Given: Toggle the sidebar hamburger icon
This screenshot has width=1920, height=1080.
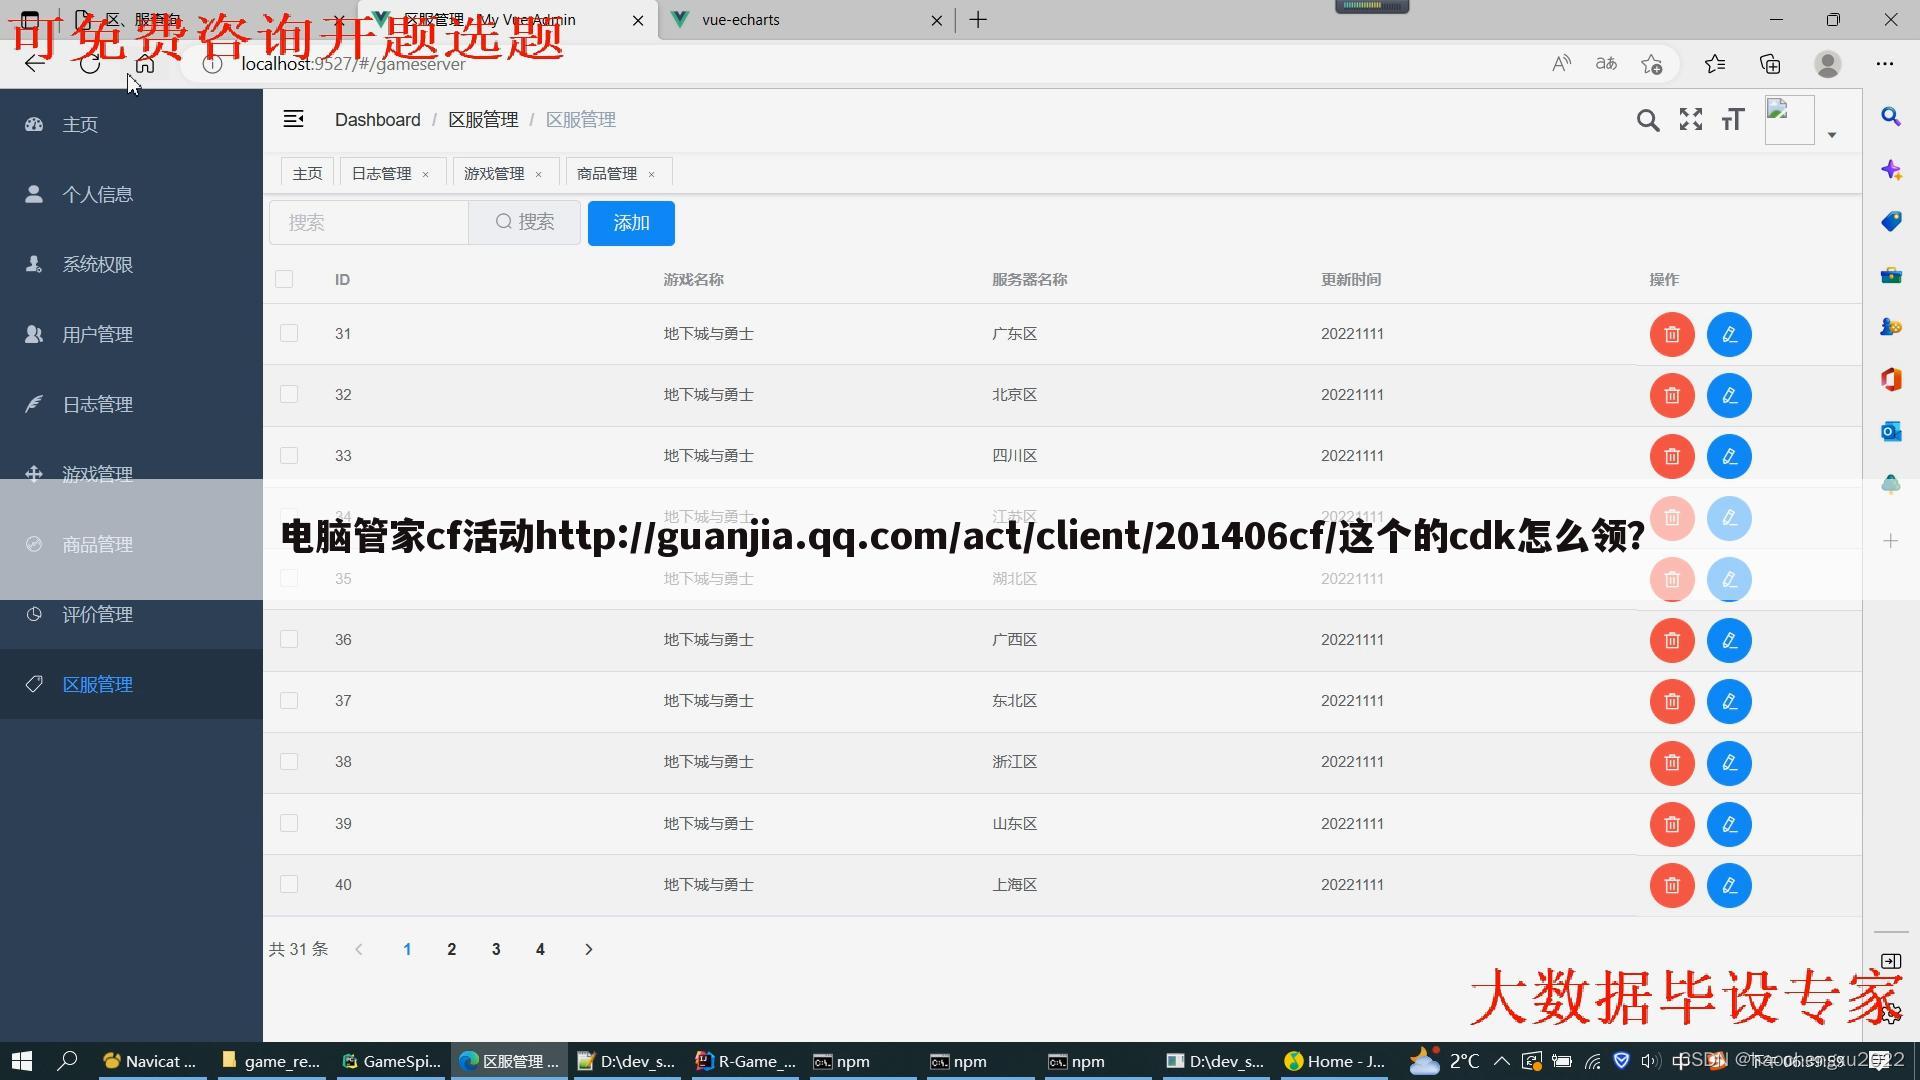Looking at the screenshot, I should coord(293,119).
